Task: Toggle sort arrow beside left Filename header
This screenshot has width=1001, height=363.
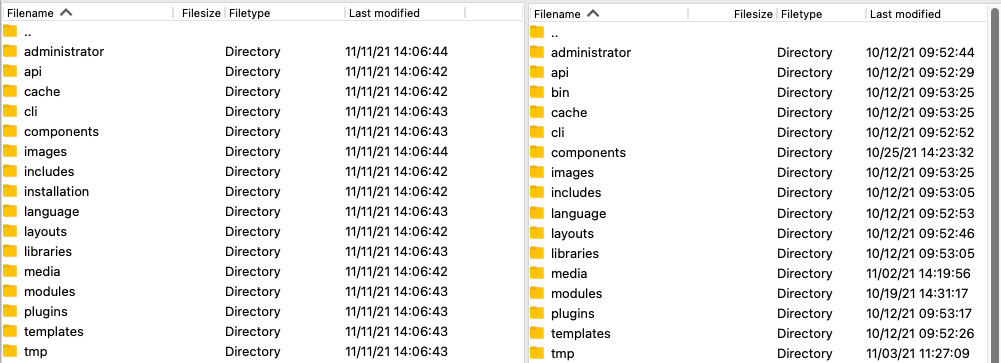Action: 65,13
